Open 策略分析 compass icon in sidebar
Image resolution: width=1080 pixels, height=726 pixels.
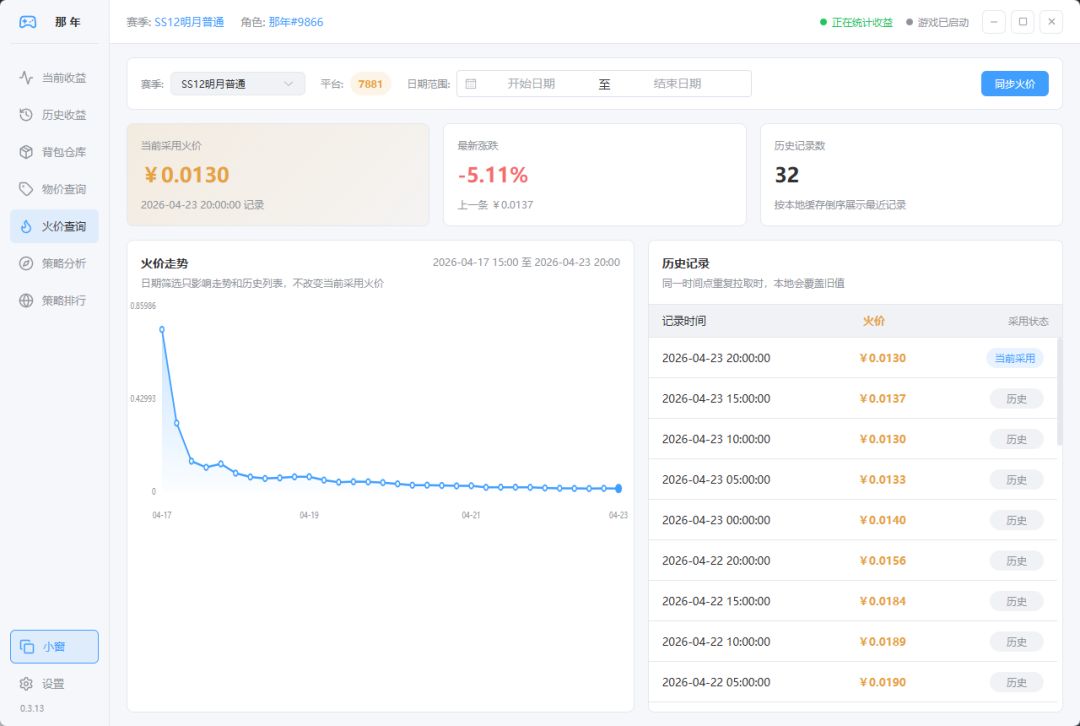pyautogui.click(x=26, y=263)
